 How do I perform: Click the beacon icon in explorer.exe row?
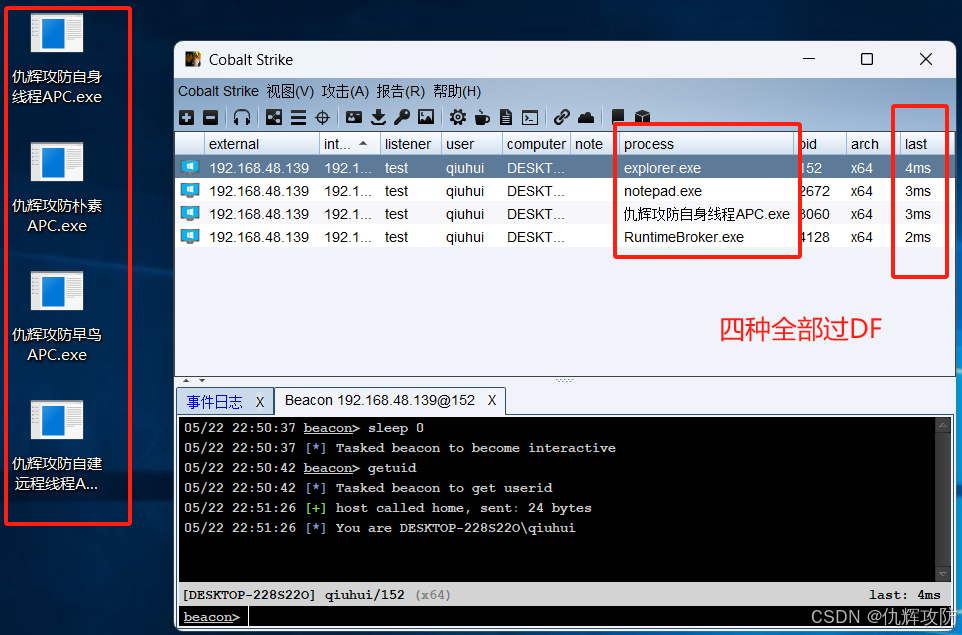(190, 167)
